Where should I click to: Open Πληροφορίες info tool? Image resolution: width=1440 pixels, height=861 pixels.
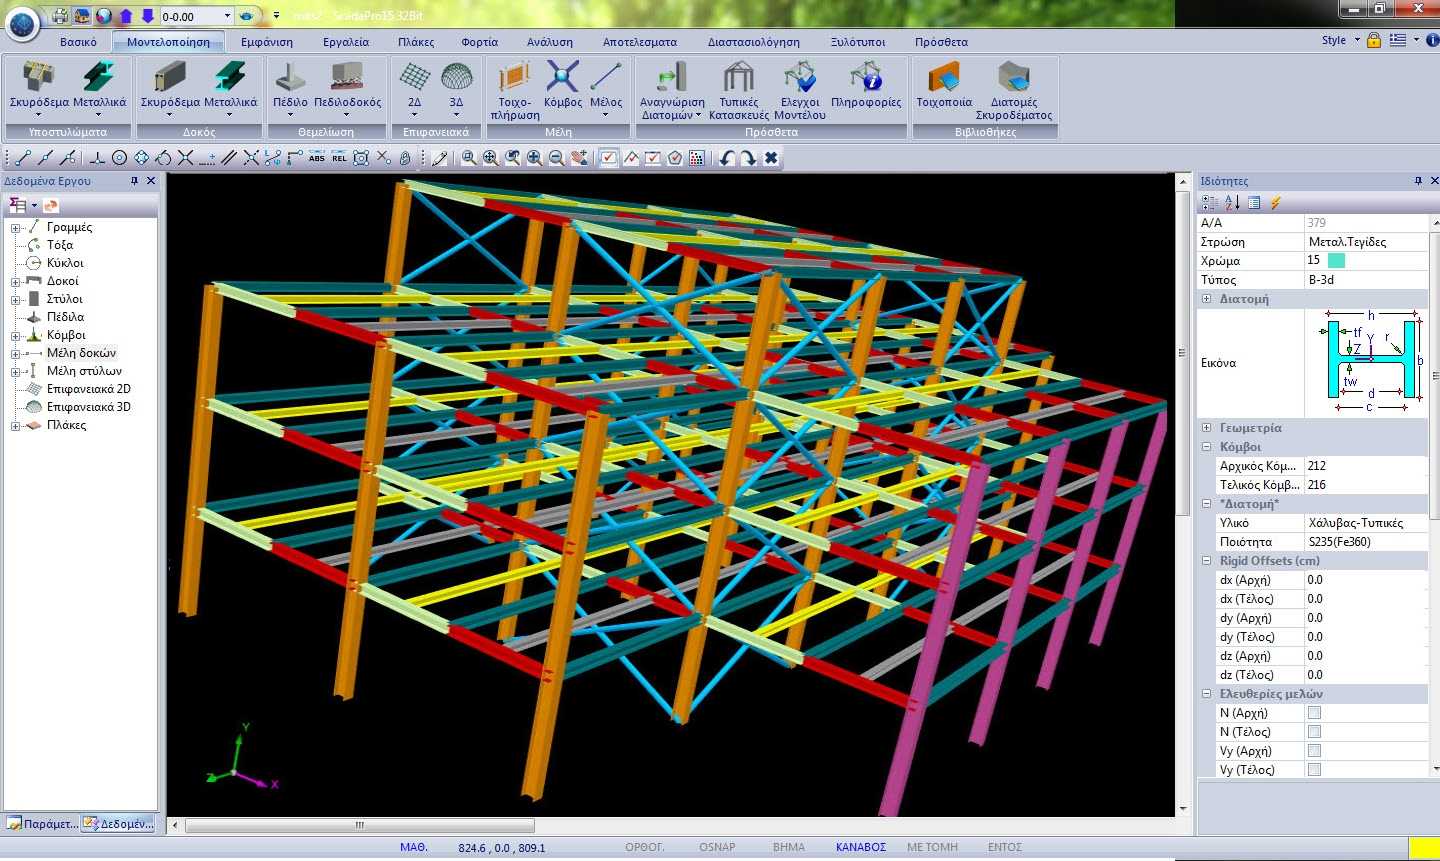coord(866,86)
